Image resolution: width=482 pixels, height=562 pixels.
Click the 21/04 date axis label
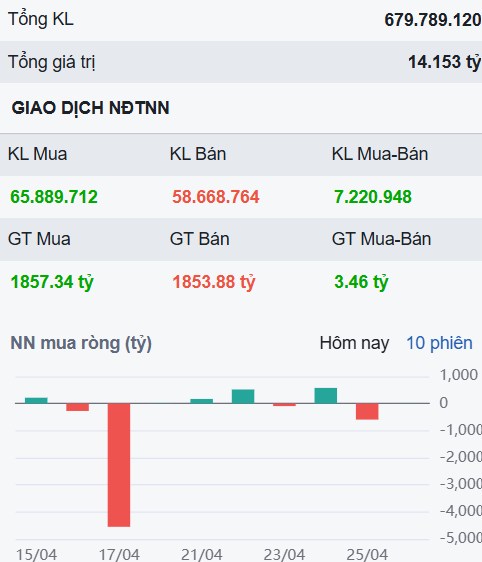[202, 554]
